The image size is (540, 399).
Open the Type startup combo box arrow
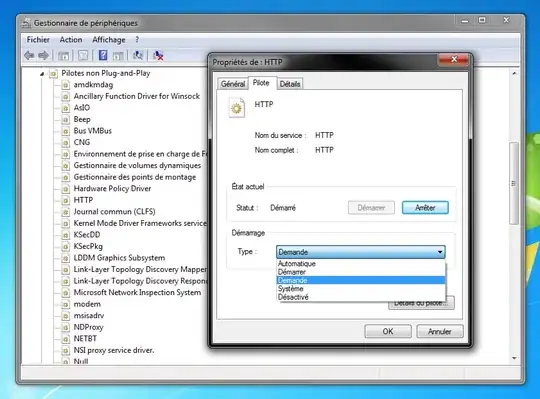440,252
